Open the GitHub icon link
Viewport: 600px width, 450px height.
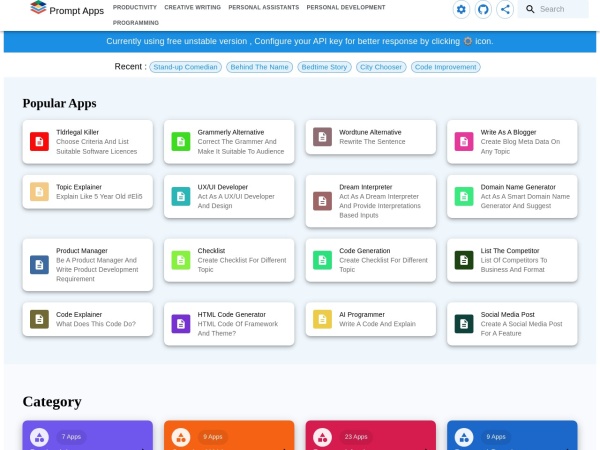(483, 9)
